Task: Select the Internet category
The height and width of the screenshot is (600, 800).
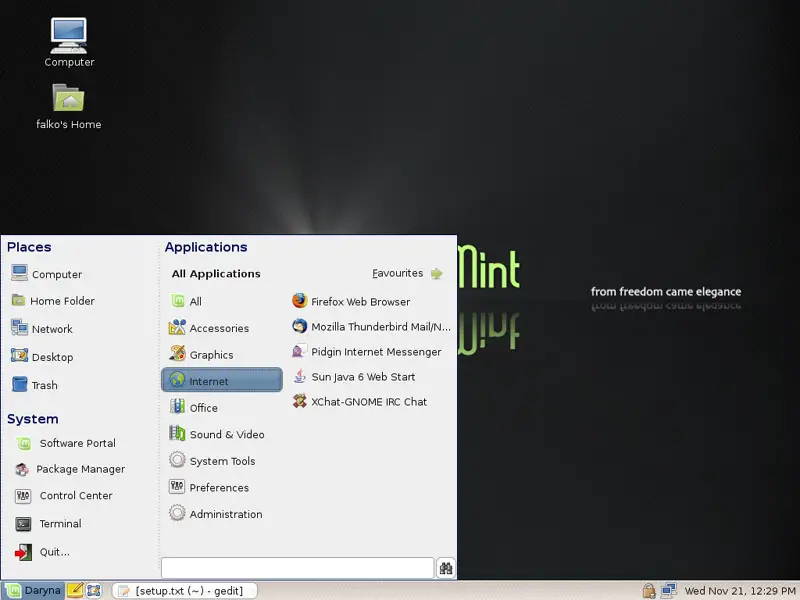Action: (x=222, y=381)
